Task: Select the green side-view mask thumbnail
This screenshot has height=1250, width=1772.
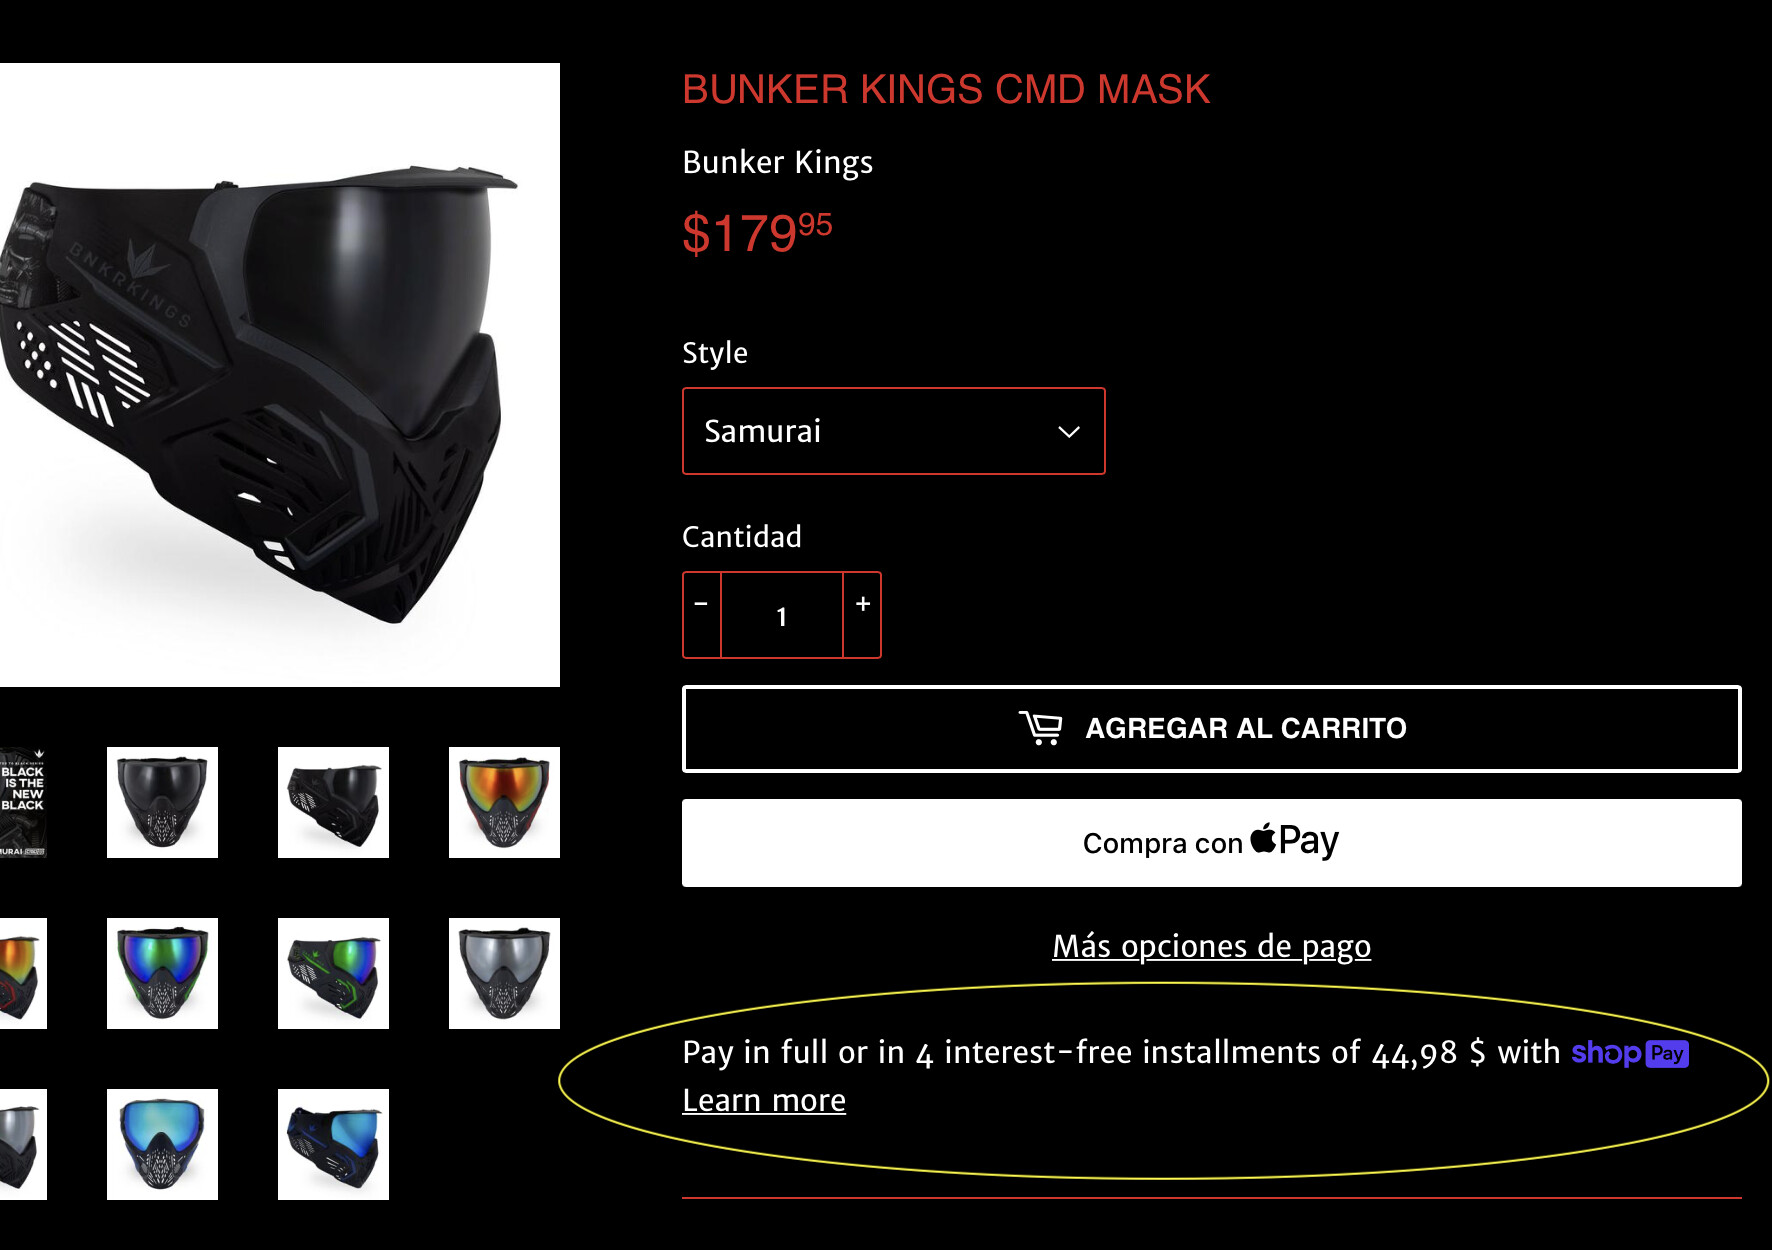Action: (x=333, y=973)
